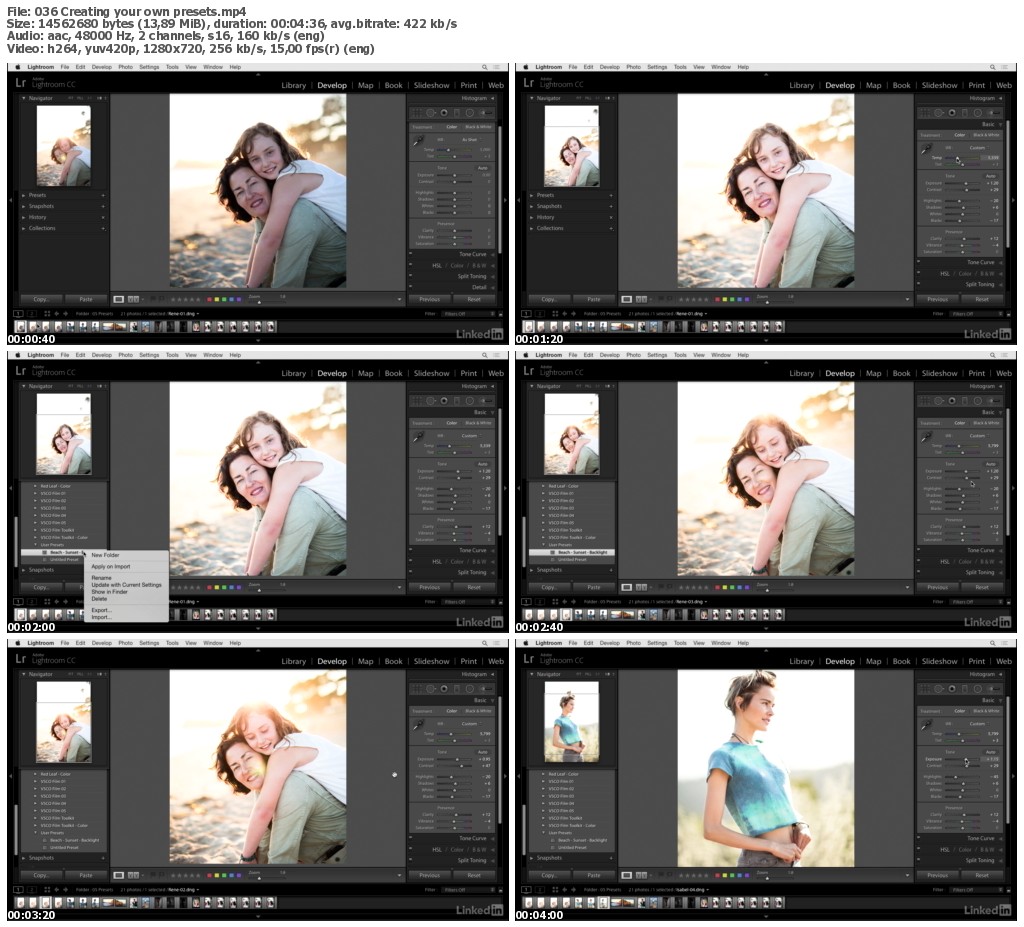
Task: In the 00:00:40 frame, click the Before/After view icon
Action: click(x=133, y=299)
